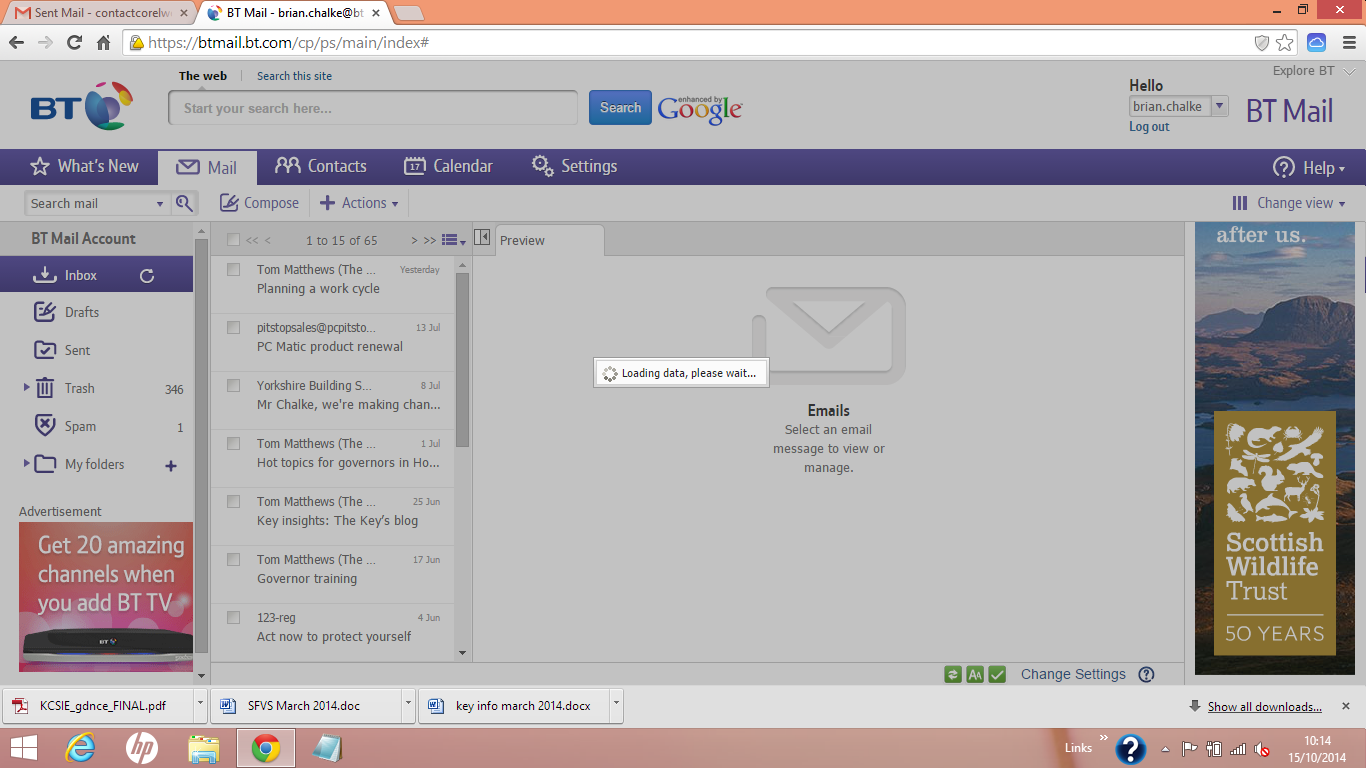1366x768 pixels.
Task: Add a new folder with plus icon
Action: (171, 465)
